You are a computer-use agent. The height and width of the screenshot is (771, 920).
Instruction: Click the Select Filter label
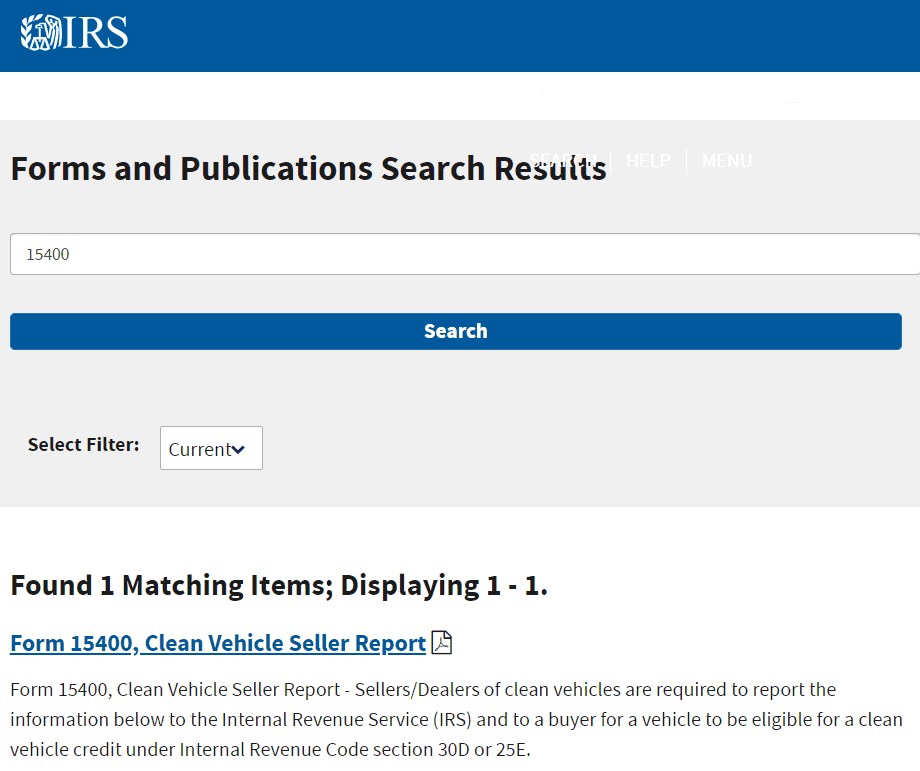click(84, 444)
